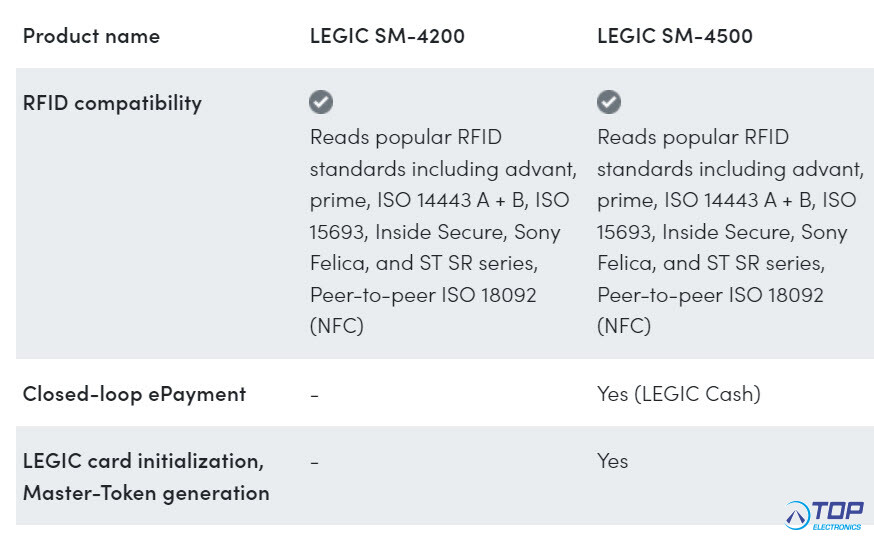Viewport: 874px width, 540px height.
Task: Click the SM-4500 (NFC) text
Action: click(x=624, y=326)
